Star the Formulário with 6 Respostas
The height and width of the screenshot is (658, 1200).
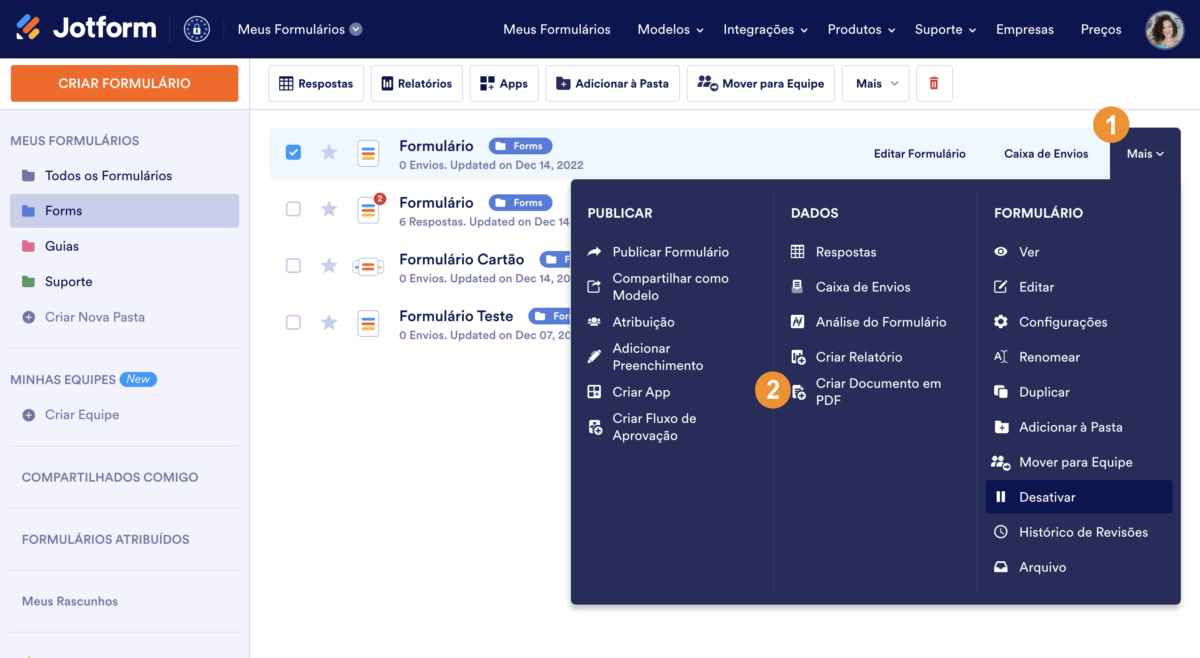click(x=329, y=209)
